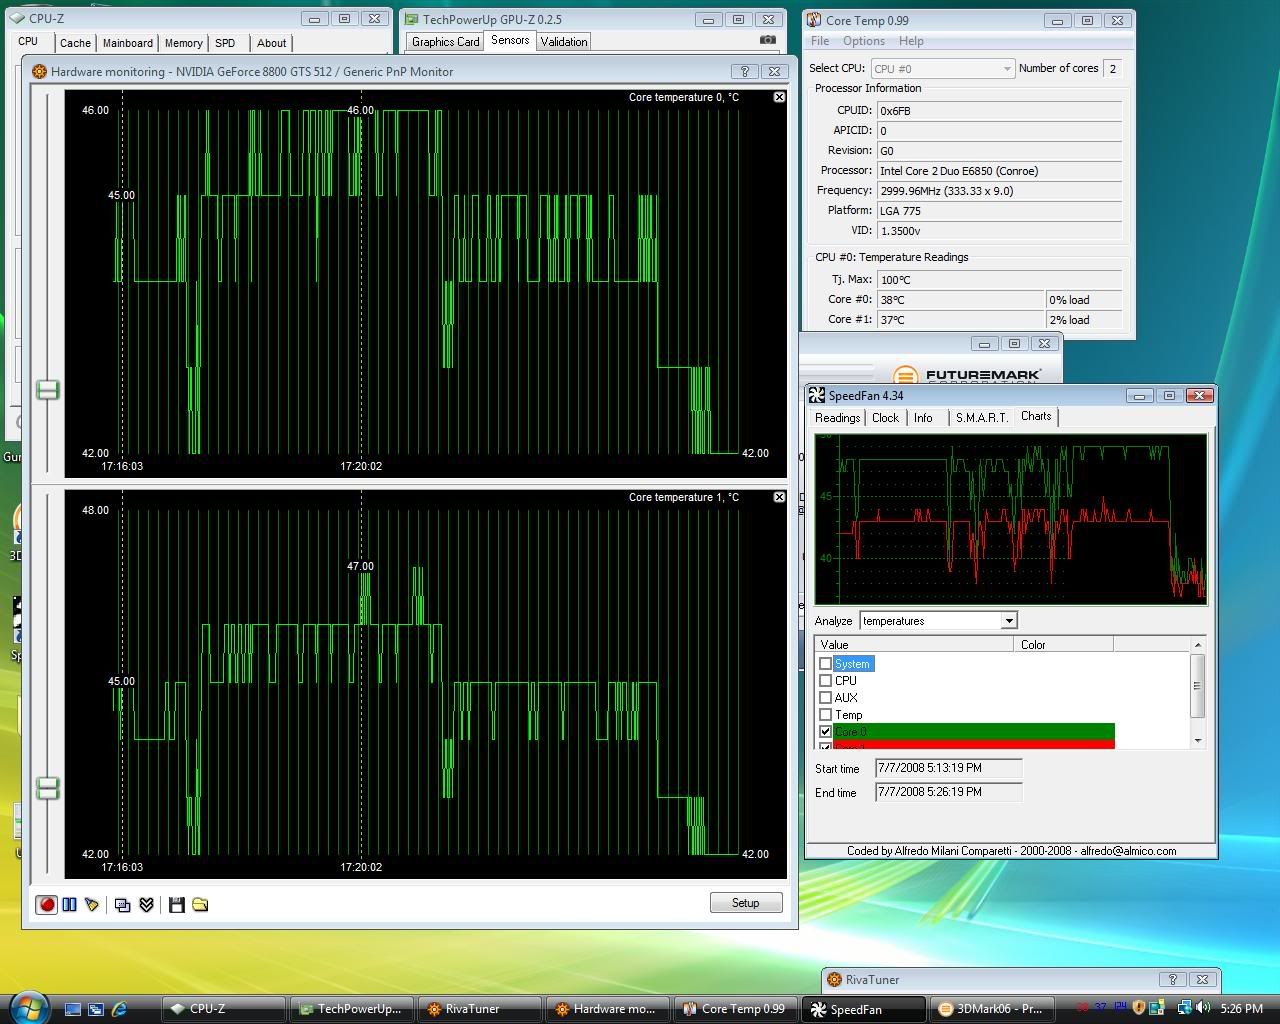Click the SpeedFan Start time field

[x=948, y=768]
